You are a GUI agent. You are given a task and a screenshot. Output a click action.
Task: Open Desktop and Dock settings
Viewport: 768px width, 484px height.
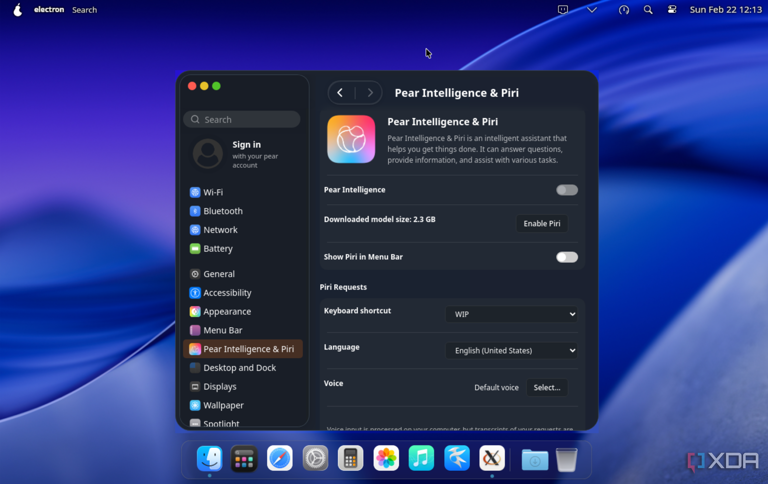click(243, 368)
